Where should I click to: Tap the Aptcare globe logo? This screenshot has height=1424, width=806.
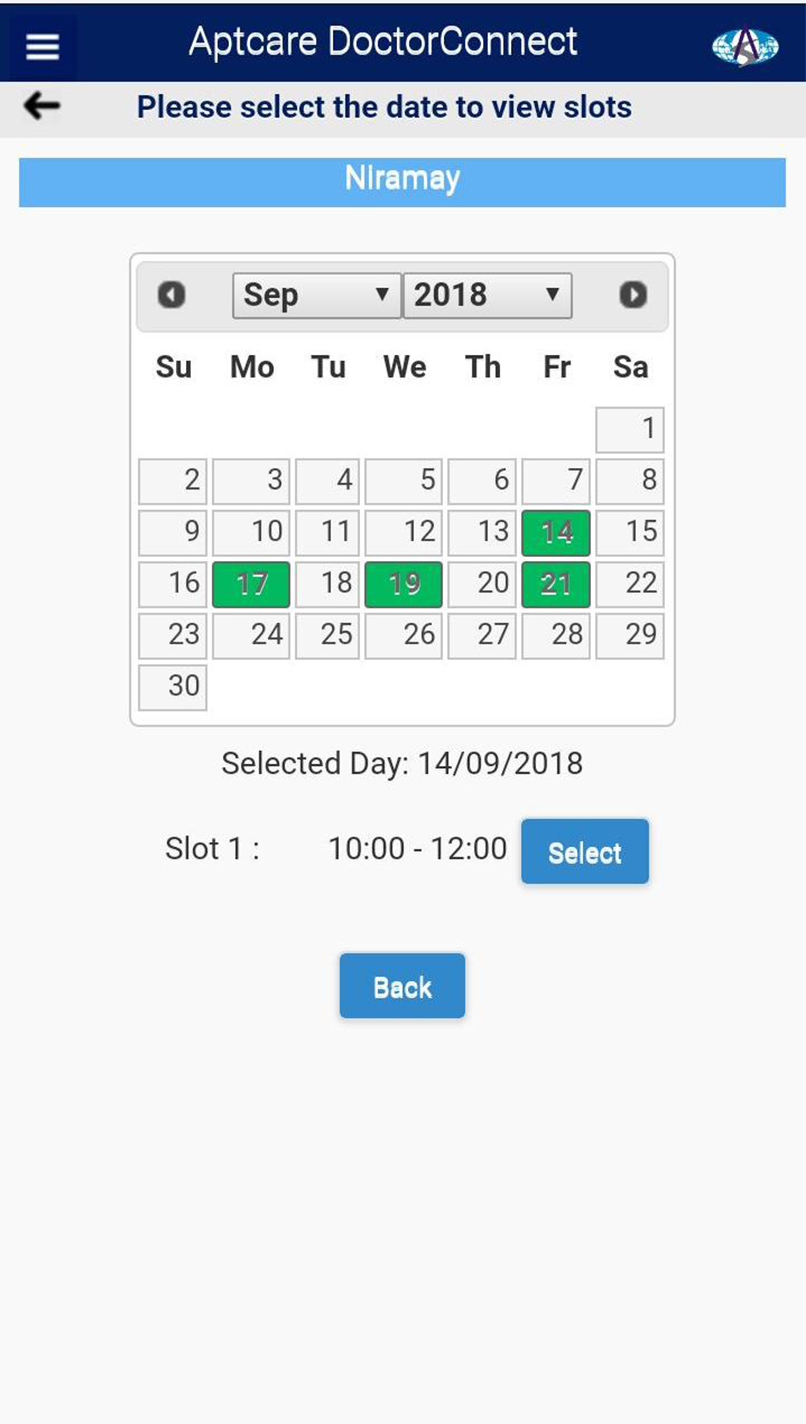click(744, 46)
